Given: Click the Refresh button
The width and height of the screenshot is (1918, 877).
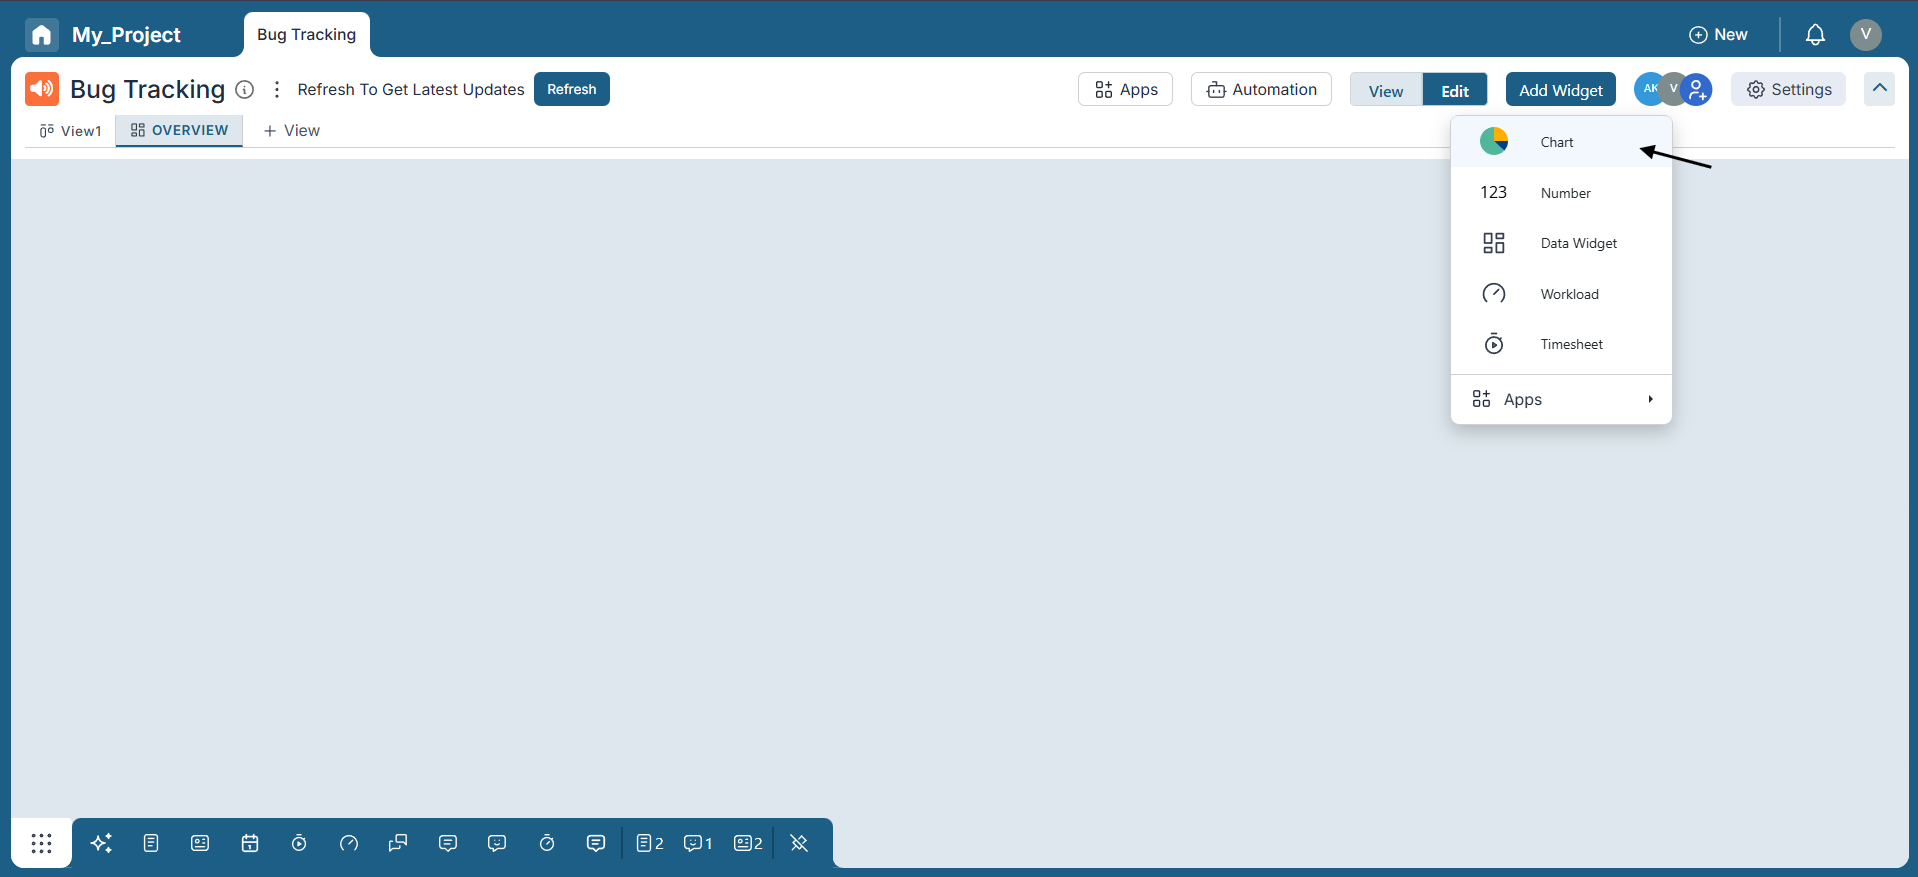Looking at the screenshot, I should (x=572, y=89).
